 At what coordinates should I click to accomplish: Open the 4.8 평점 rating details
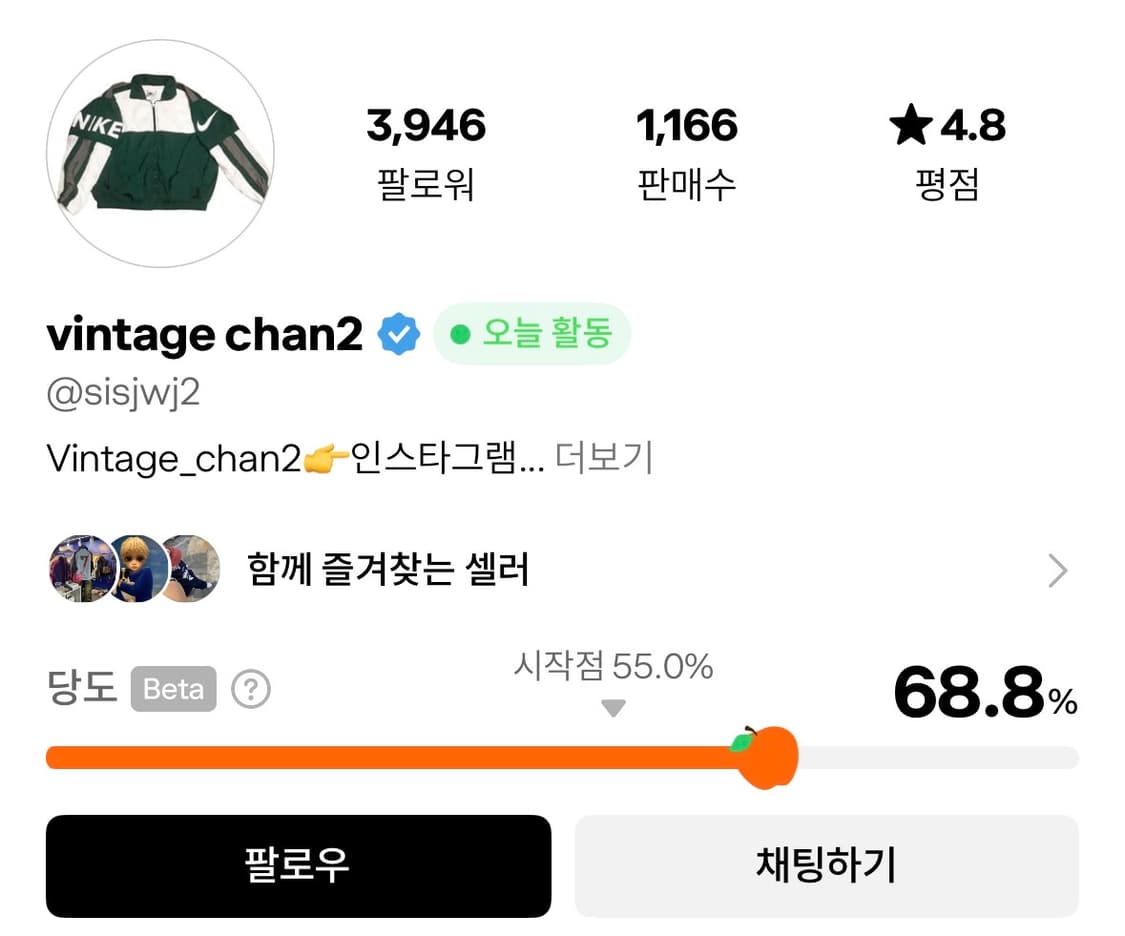pyautogui.click(x=947, y=153)
